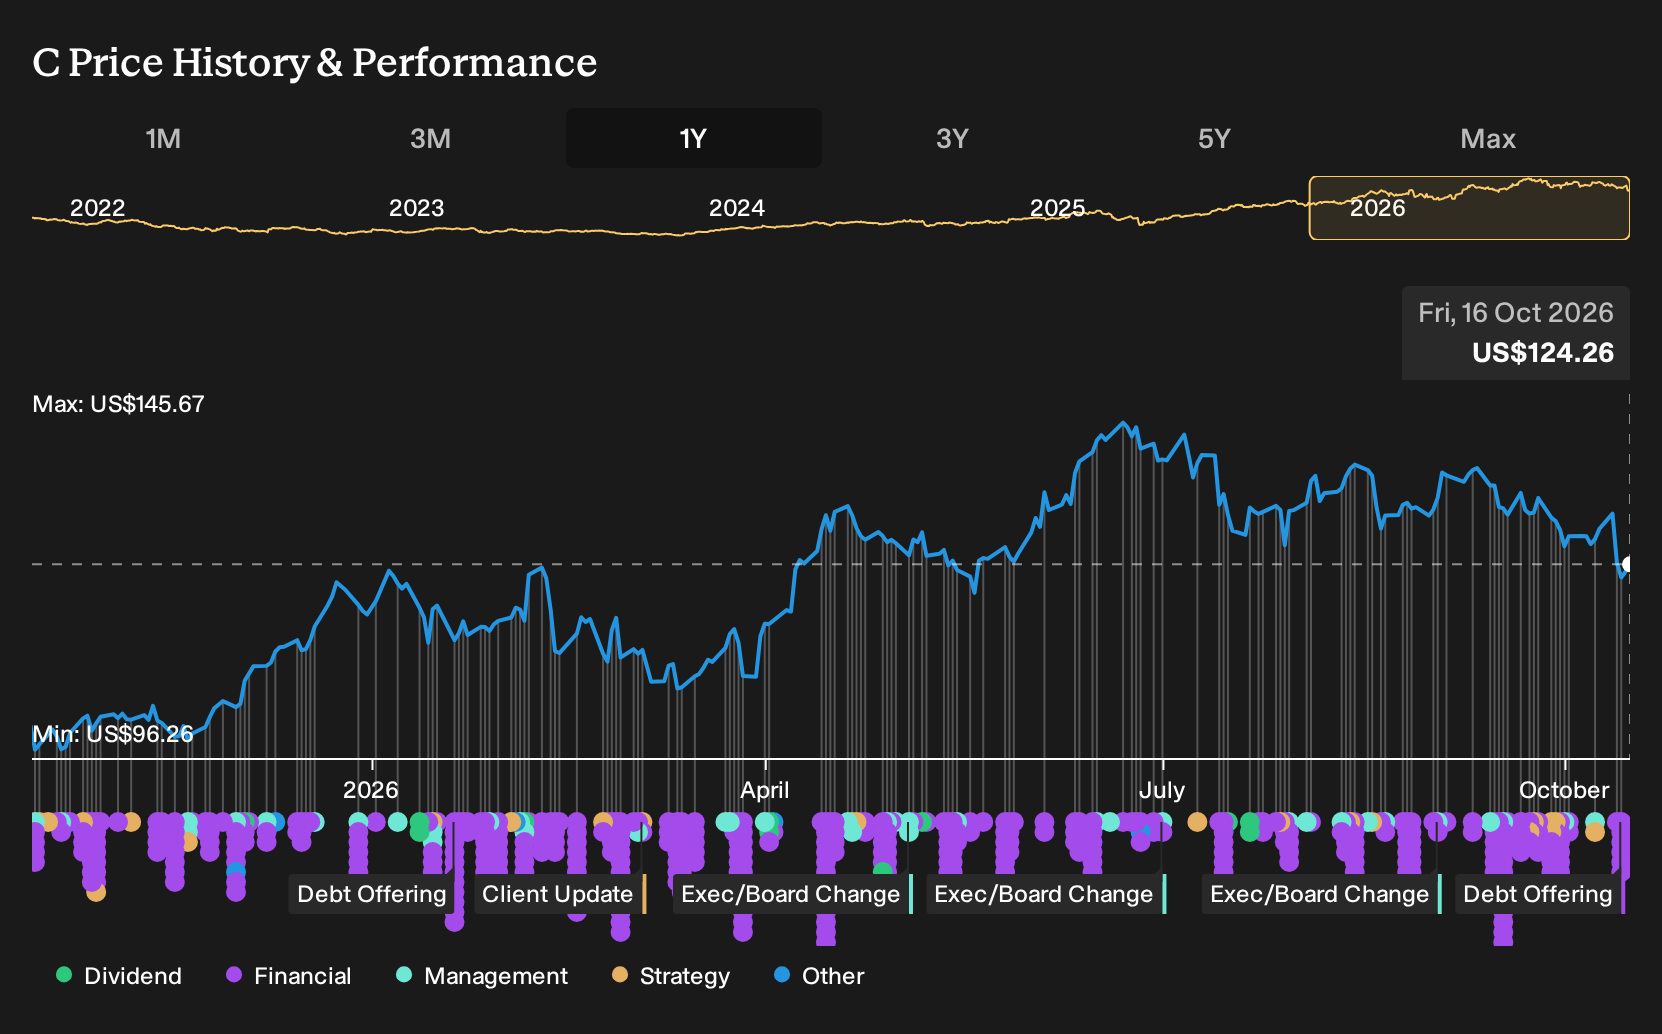1662x1034 pixels.
Task: Switch to the 5Y time range
Action: click(x=1214, y=138)
